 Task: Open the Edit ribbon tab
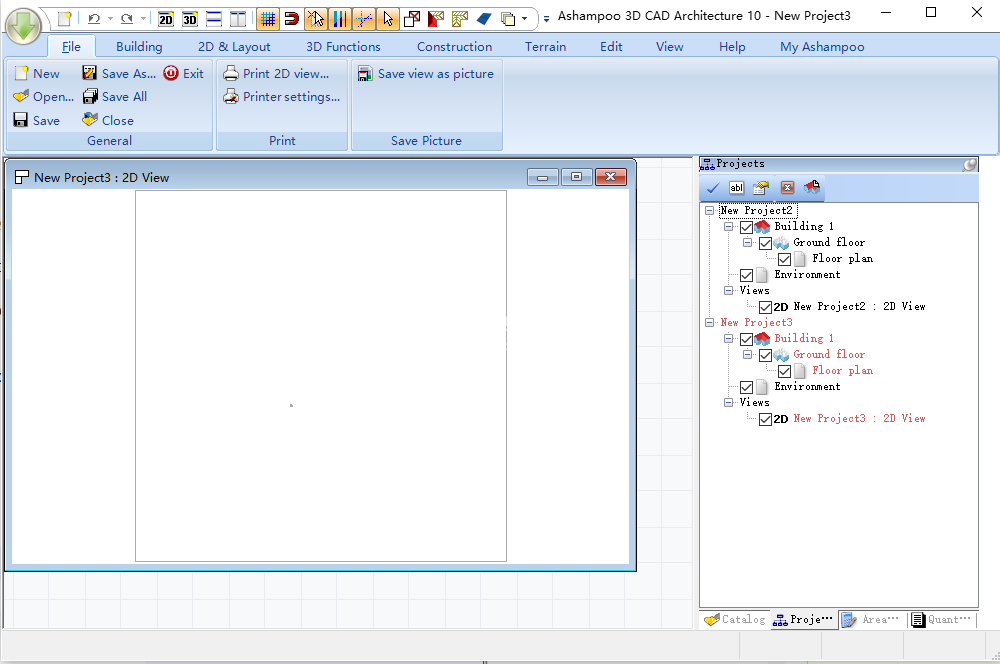(x=611, y=47)
